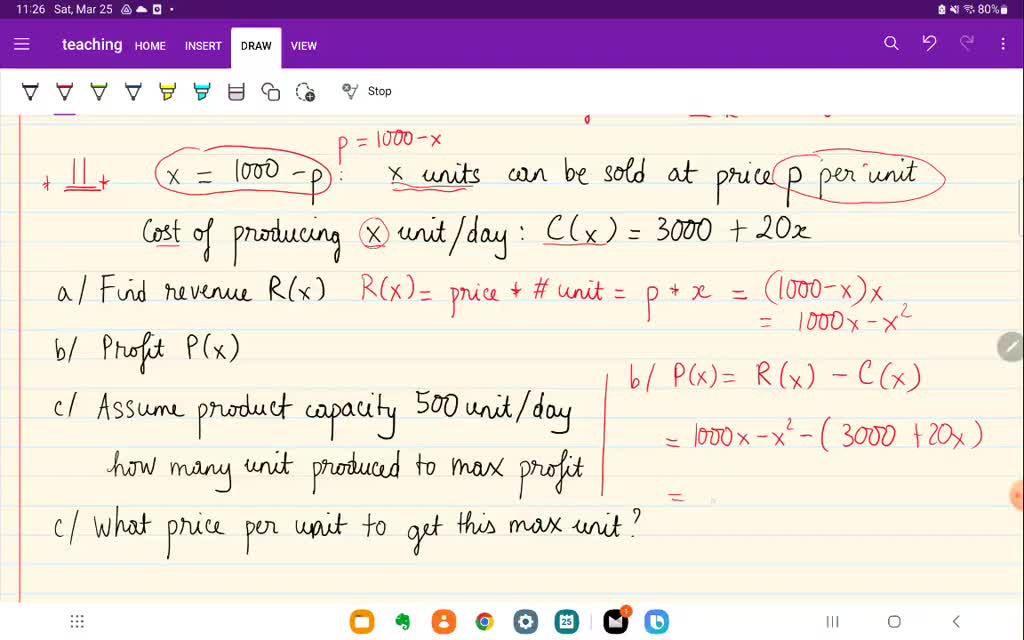Select the red pen tool
This screenshot has width=1024, height=640.
tap(64, 90)
